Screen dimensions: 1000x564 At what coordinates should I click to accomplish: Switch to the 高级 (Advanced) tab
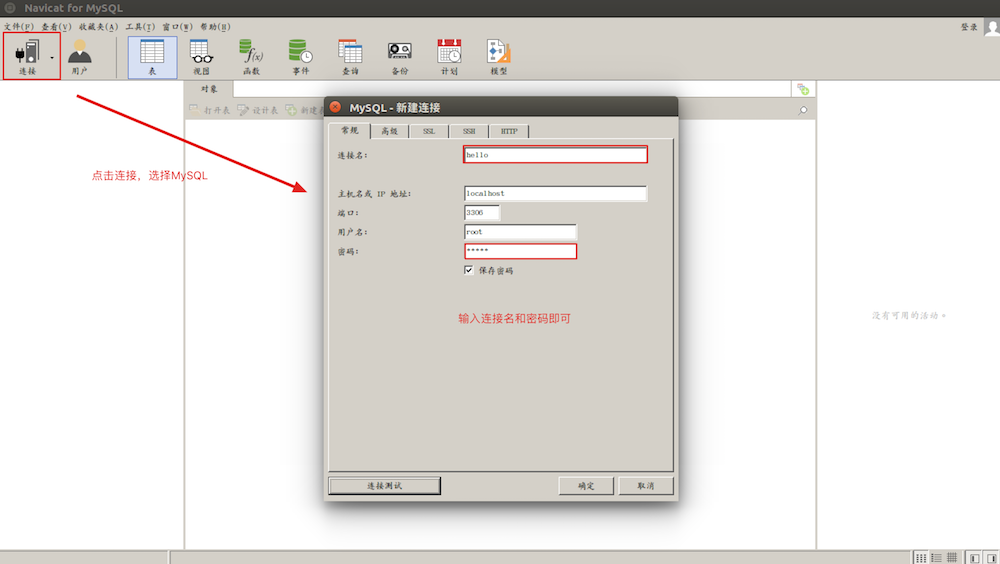click(x=389, y=131)
